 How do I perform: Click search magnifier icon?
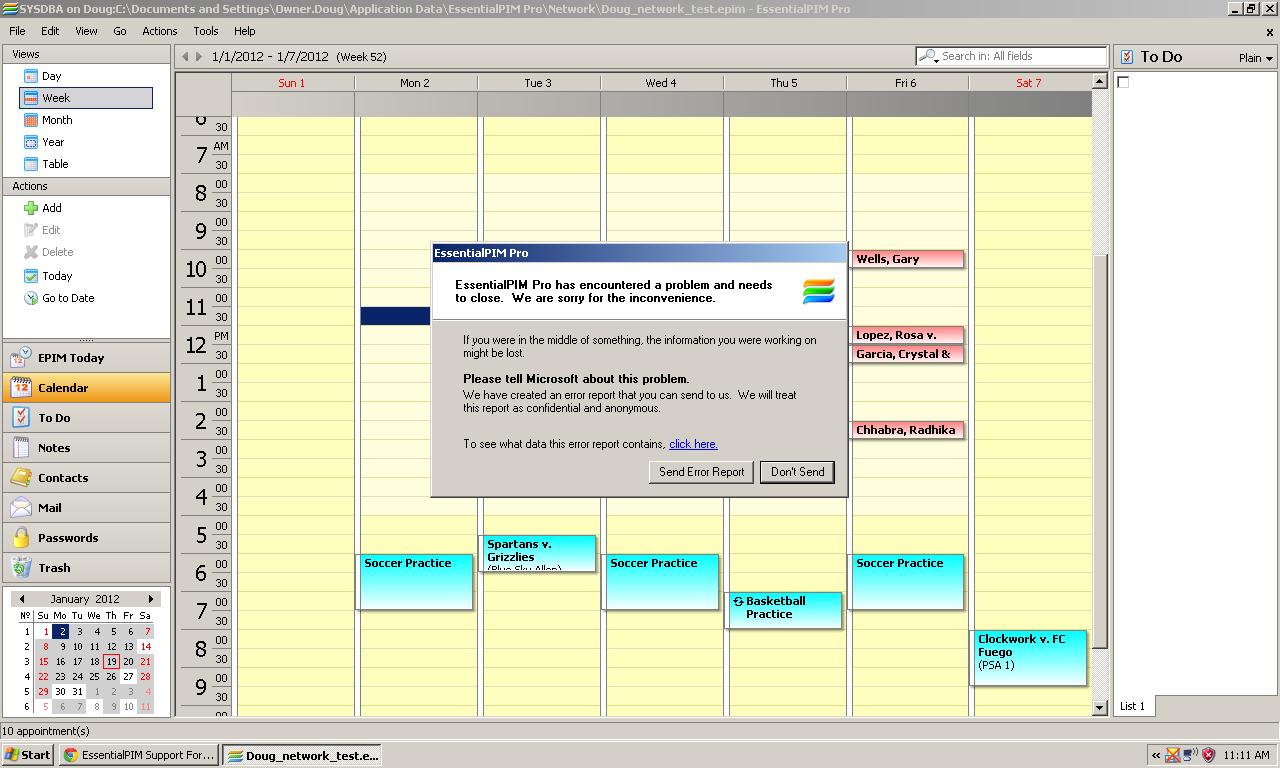(x=928, y=56)
